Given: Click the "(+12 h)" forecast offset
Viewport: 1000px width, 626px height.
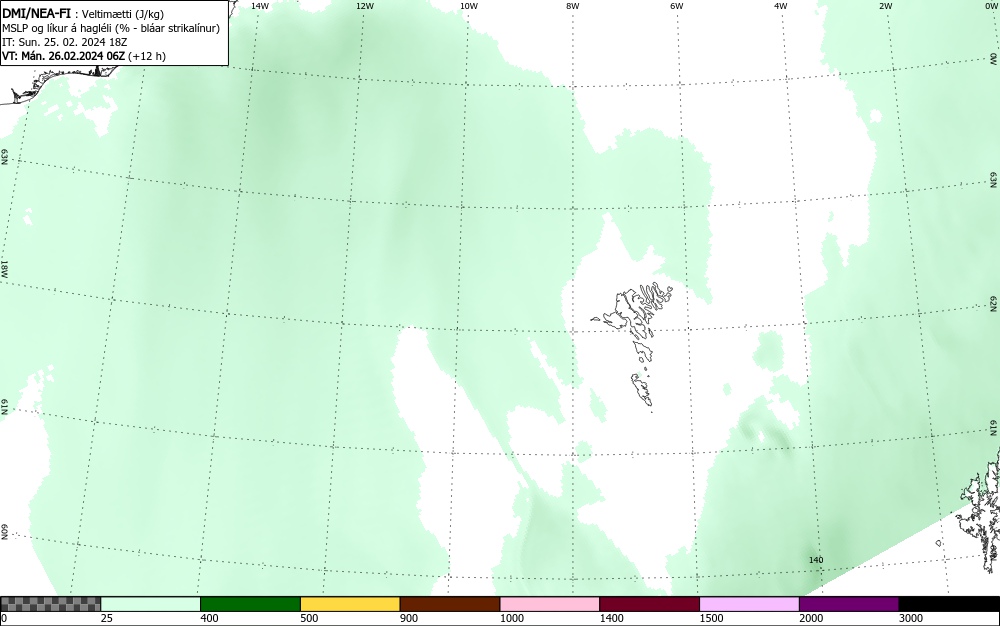Looking at the screenshot, I should 147,56.
